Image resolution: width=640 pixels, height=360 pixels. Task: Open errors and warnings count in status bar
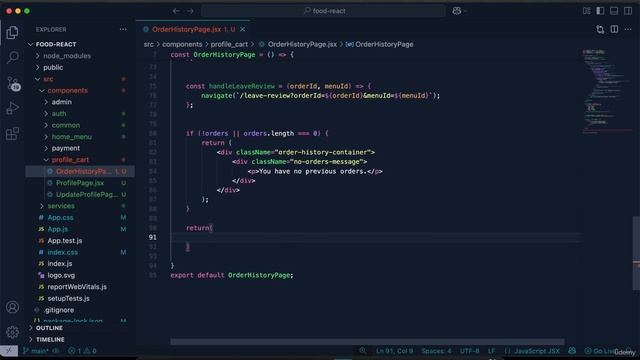[x=82, y=351]
